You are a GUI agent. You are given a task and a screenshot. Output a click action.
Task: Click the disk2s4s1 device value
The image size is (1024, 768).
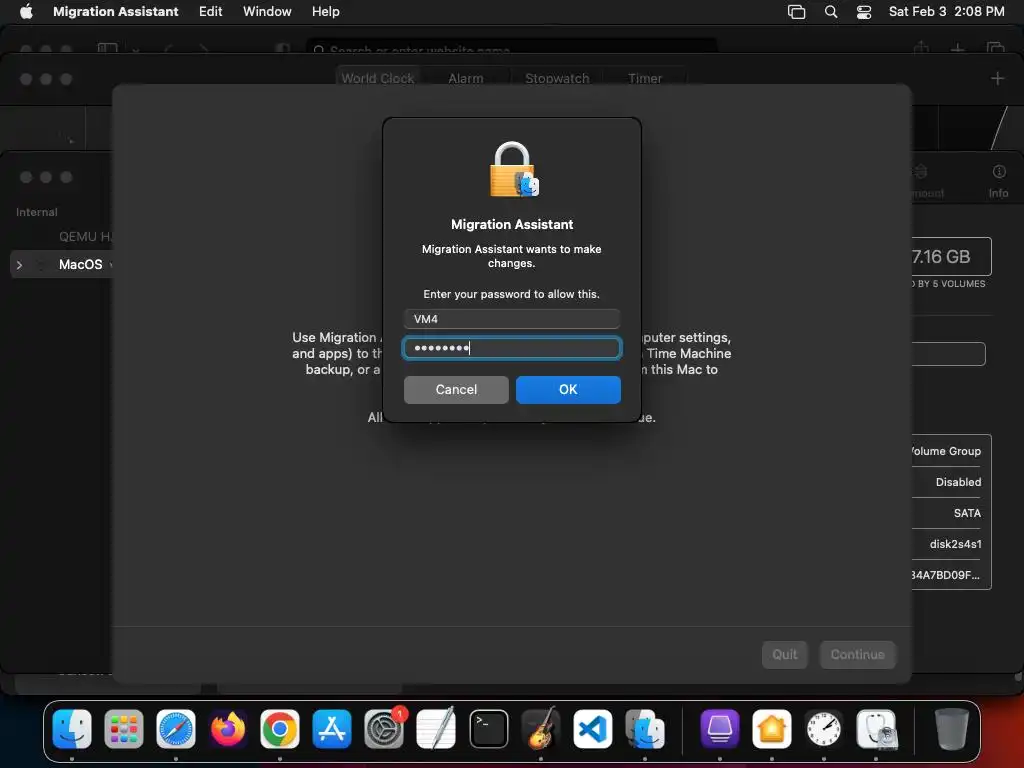(955, 544)
